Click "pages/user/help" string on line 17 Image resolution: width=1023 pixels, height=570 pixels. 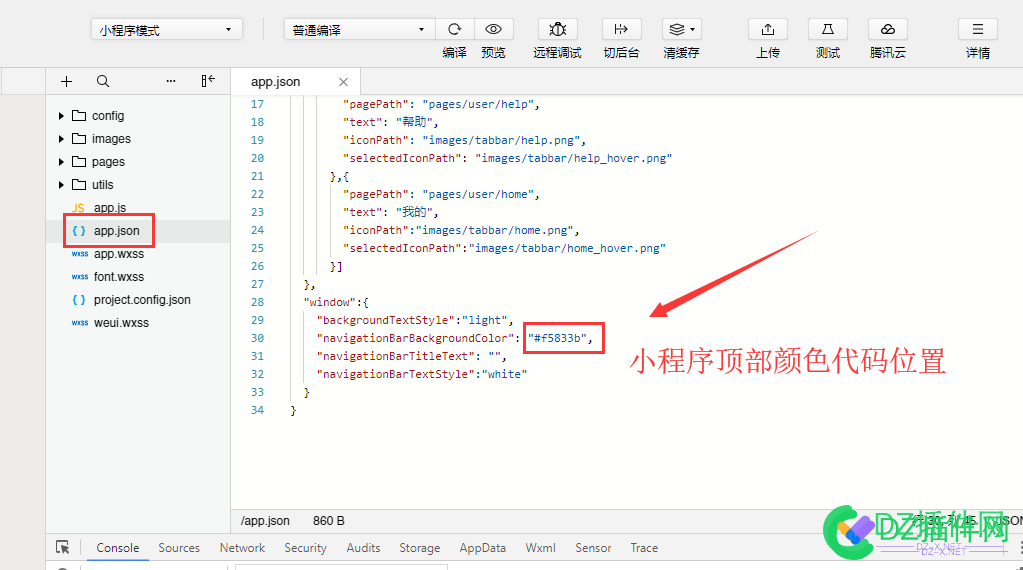(x=478, y=104)
